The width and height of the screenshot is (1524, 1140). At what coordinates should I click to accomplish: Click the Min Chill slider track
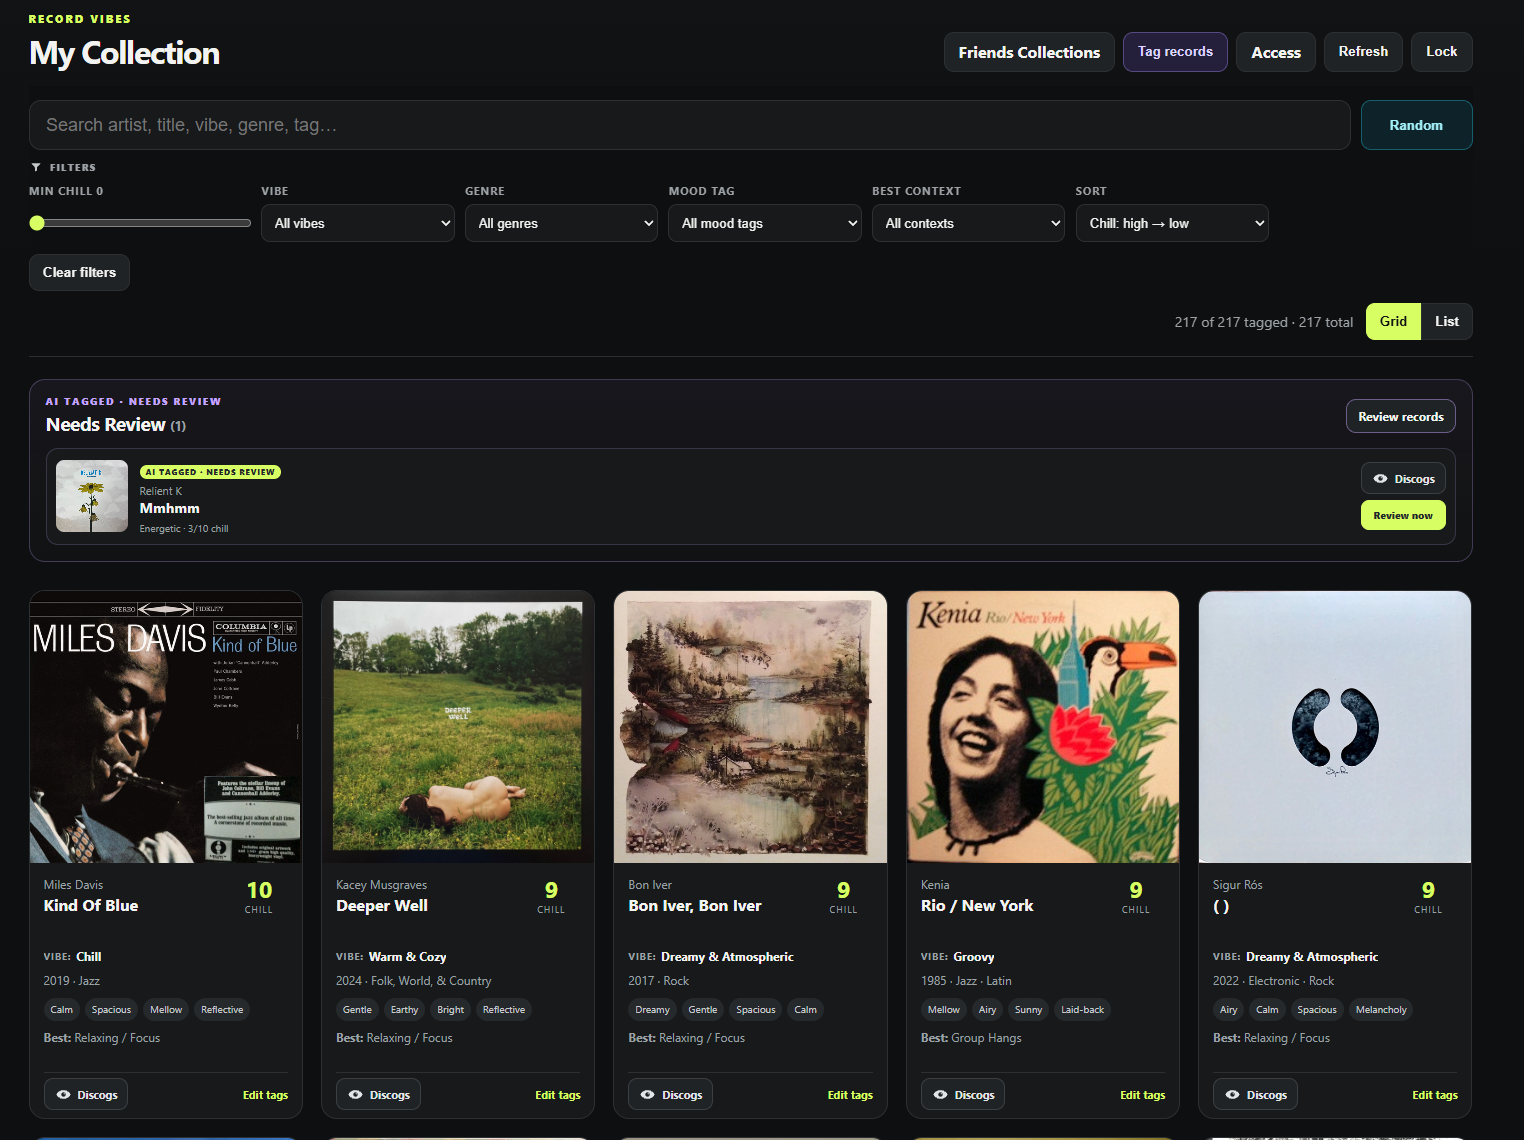[x=140, y=223]
